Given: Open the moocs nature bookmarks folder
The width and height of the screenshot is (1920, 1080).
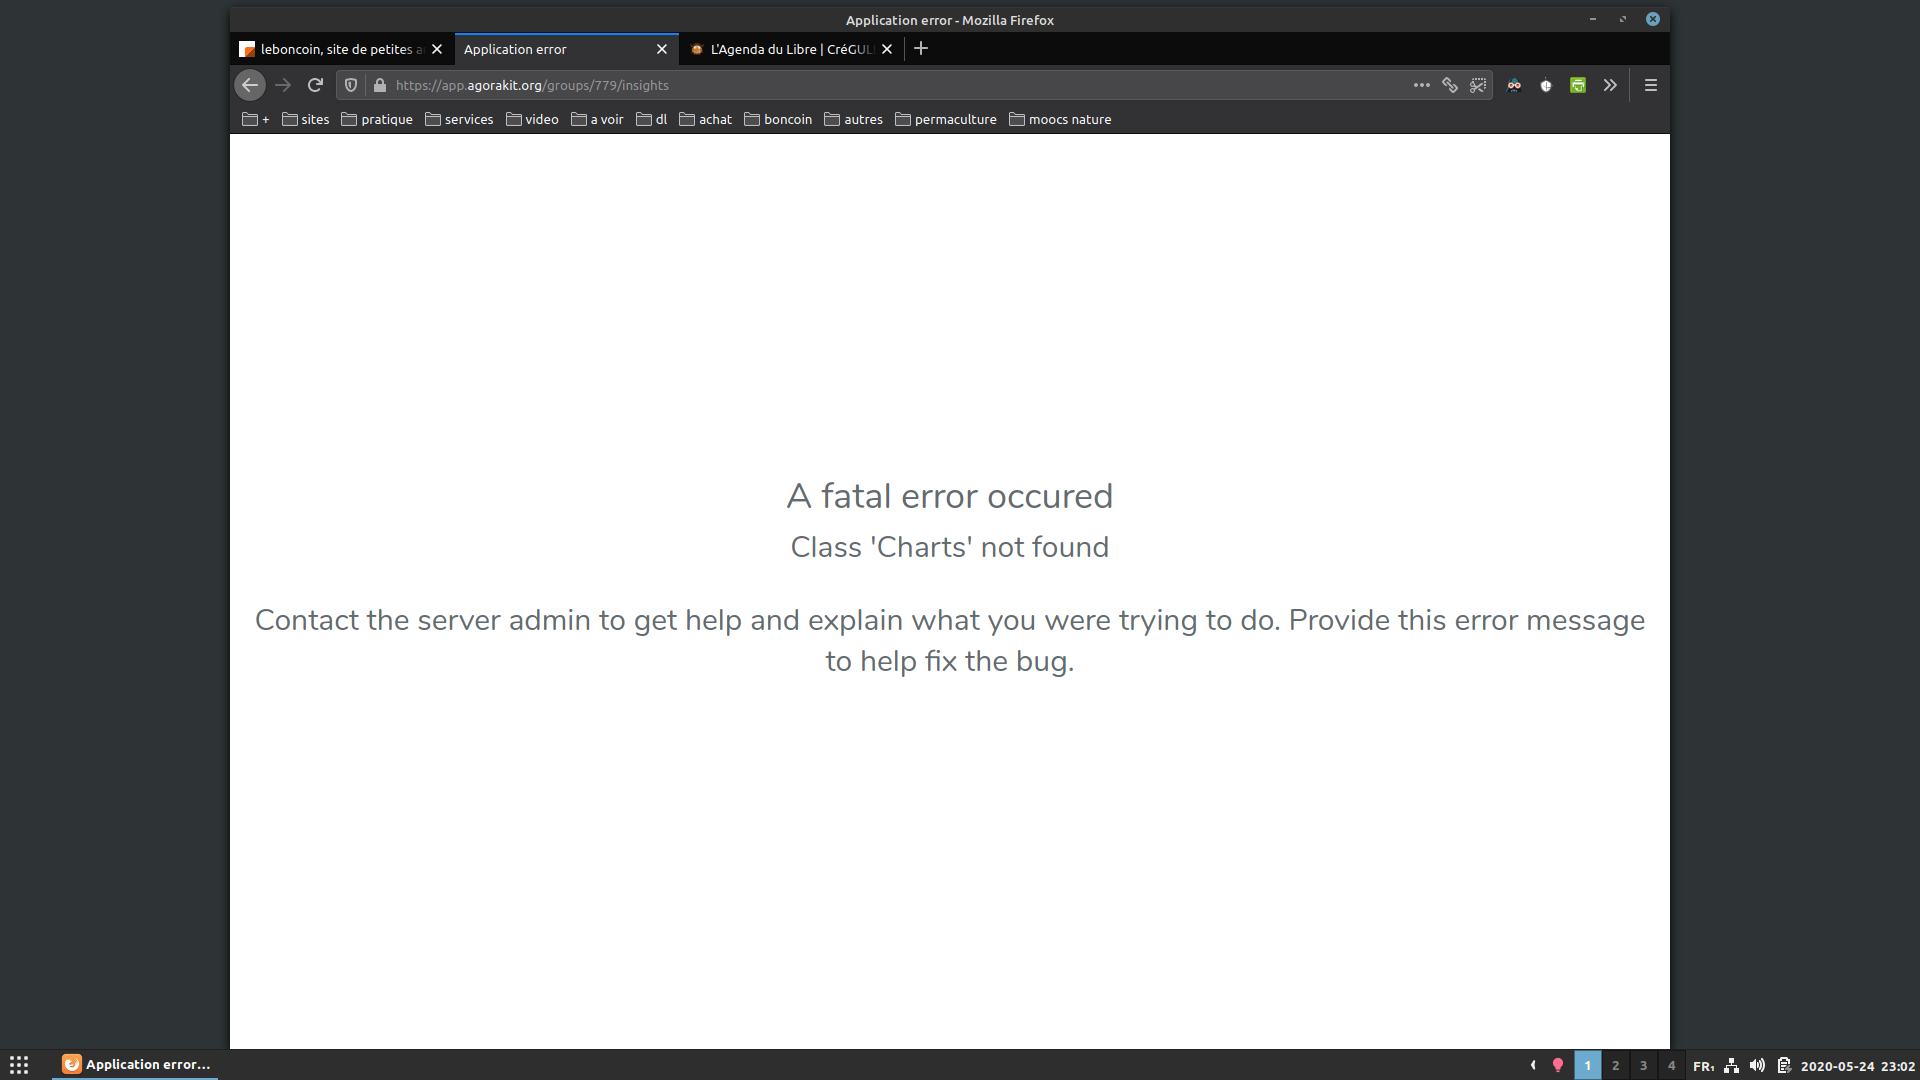Looking at the screenshot, I should pyautogui.click(x=1060, y=119).
